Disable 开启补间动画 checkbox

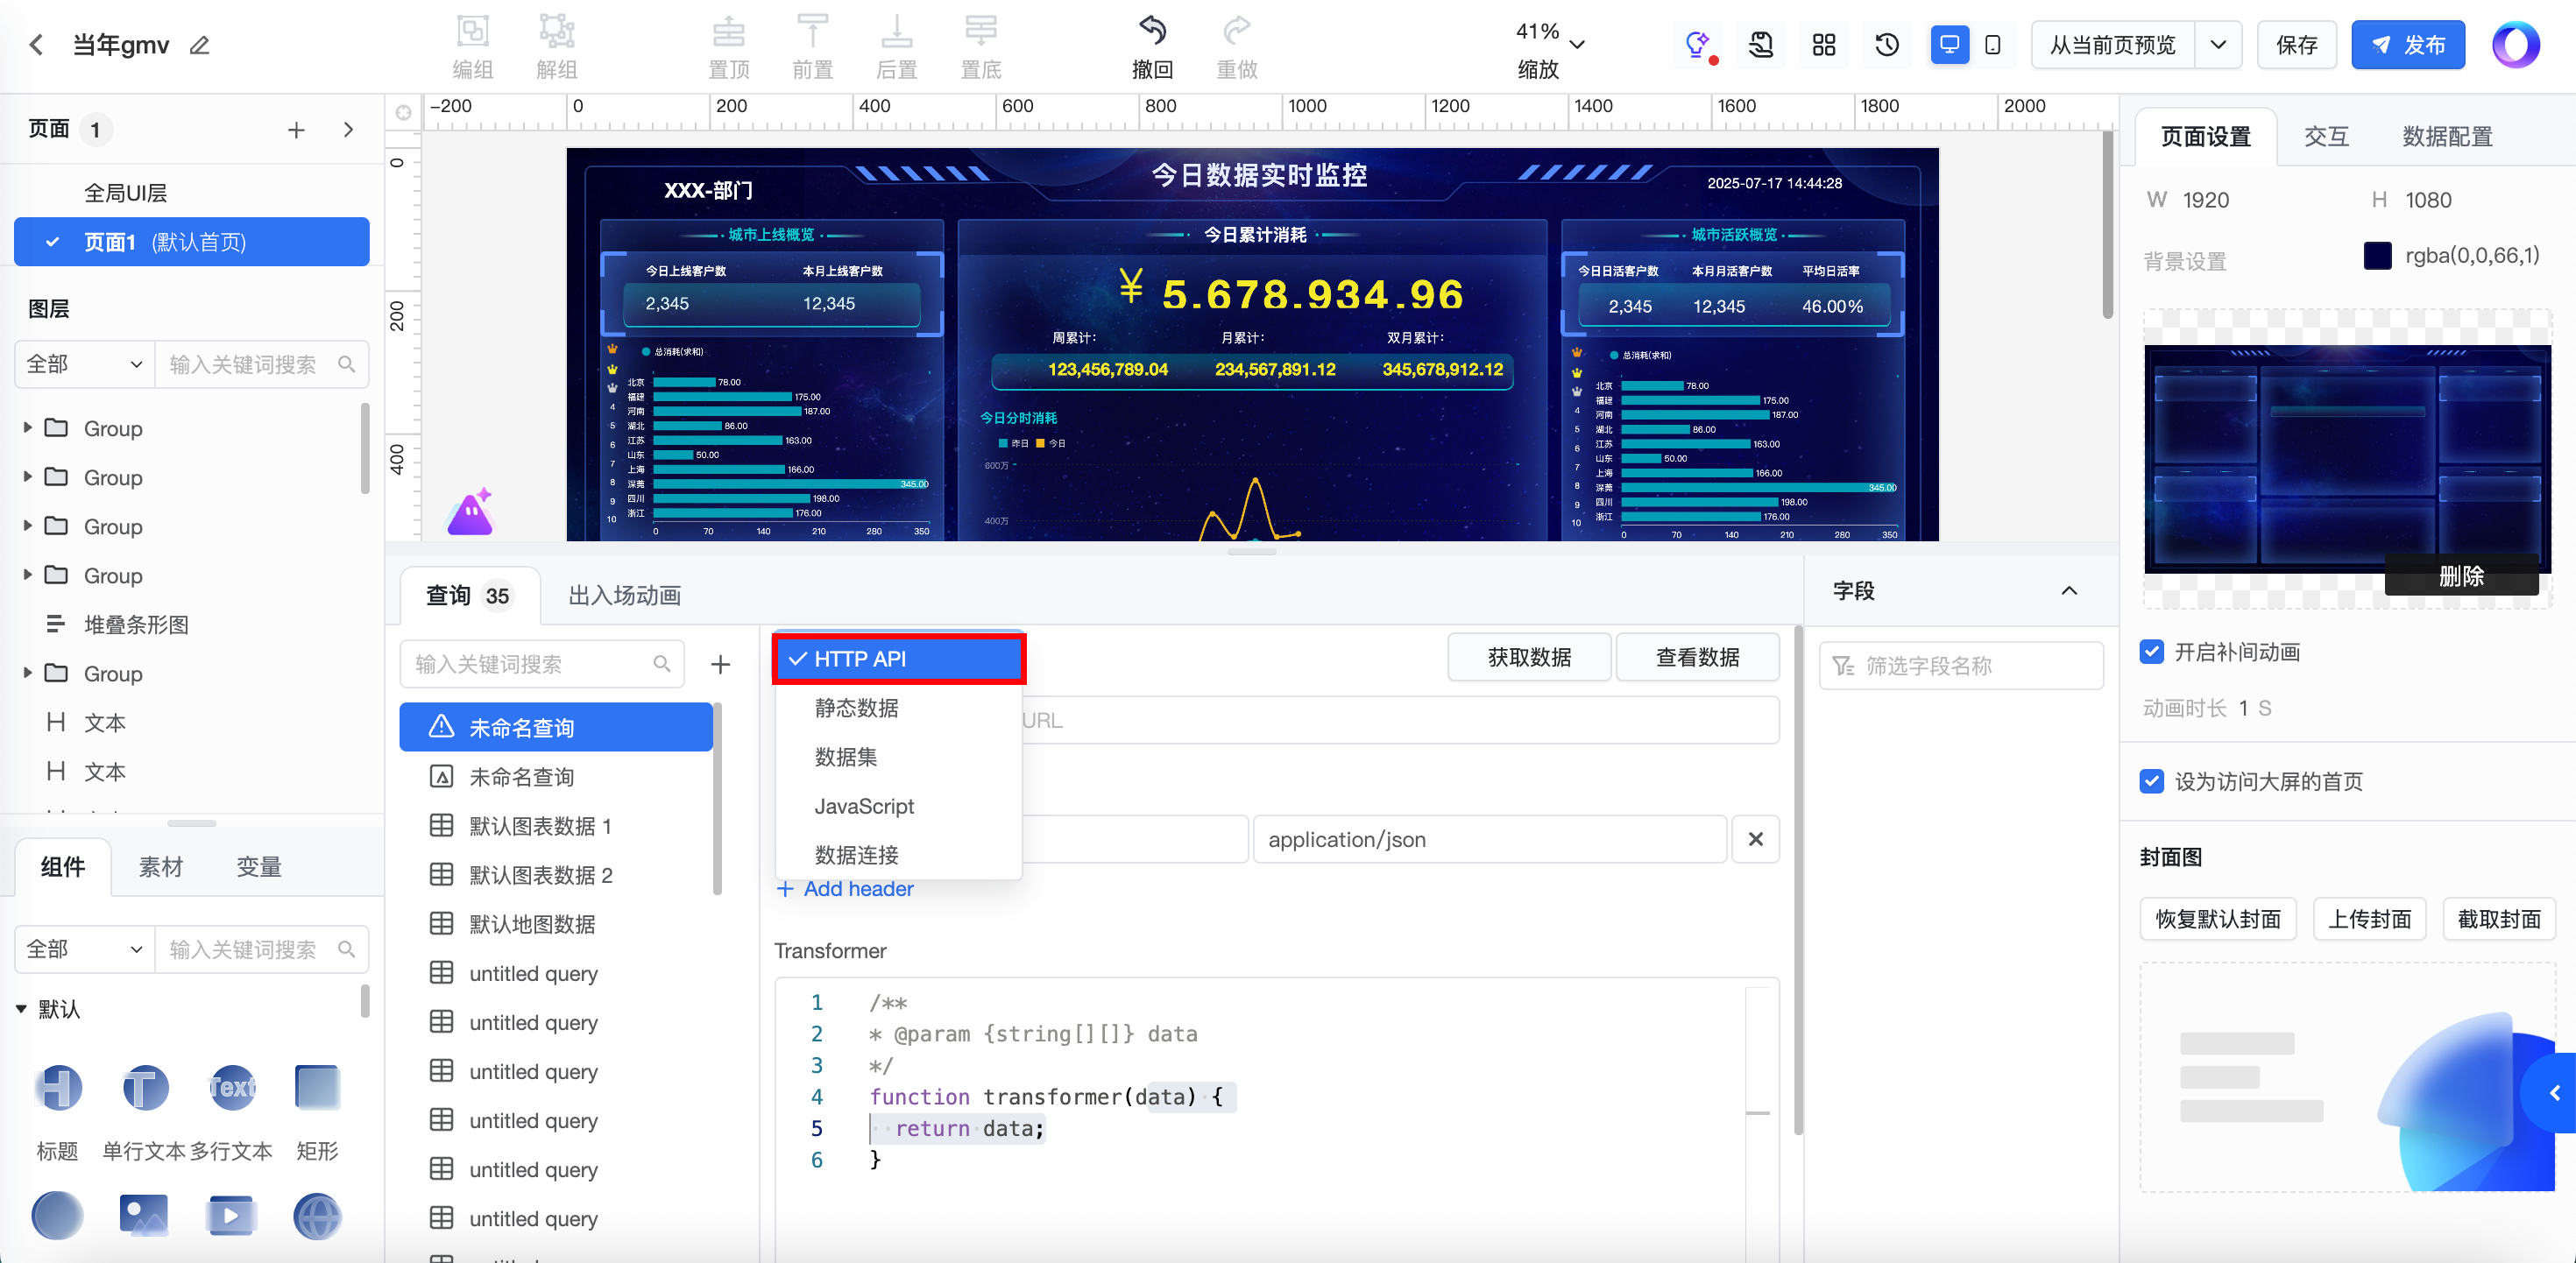[x=2152, y=652]
